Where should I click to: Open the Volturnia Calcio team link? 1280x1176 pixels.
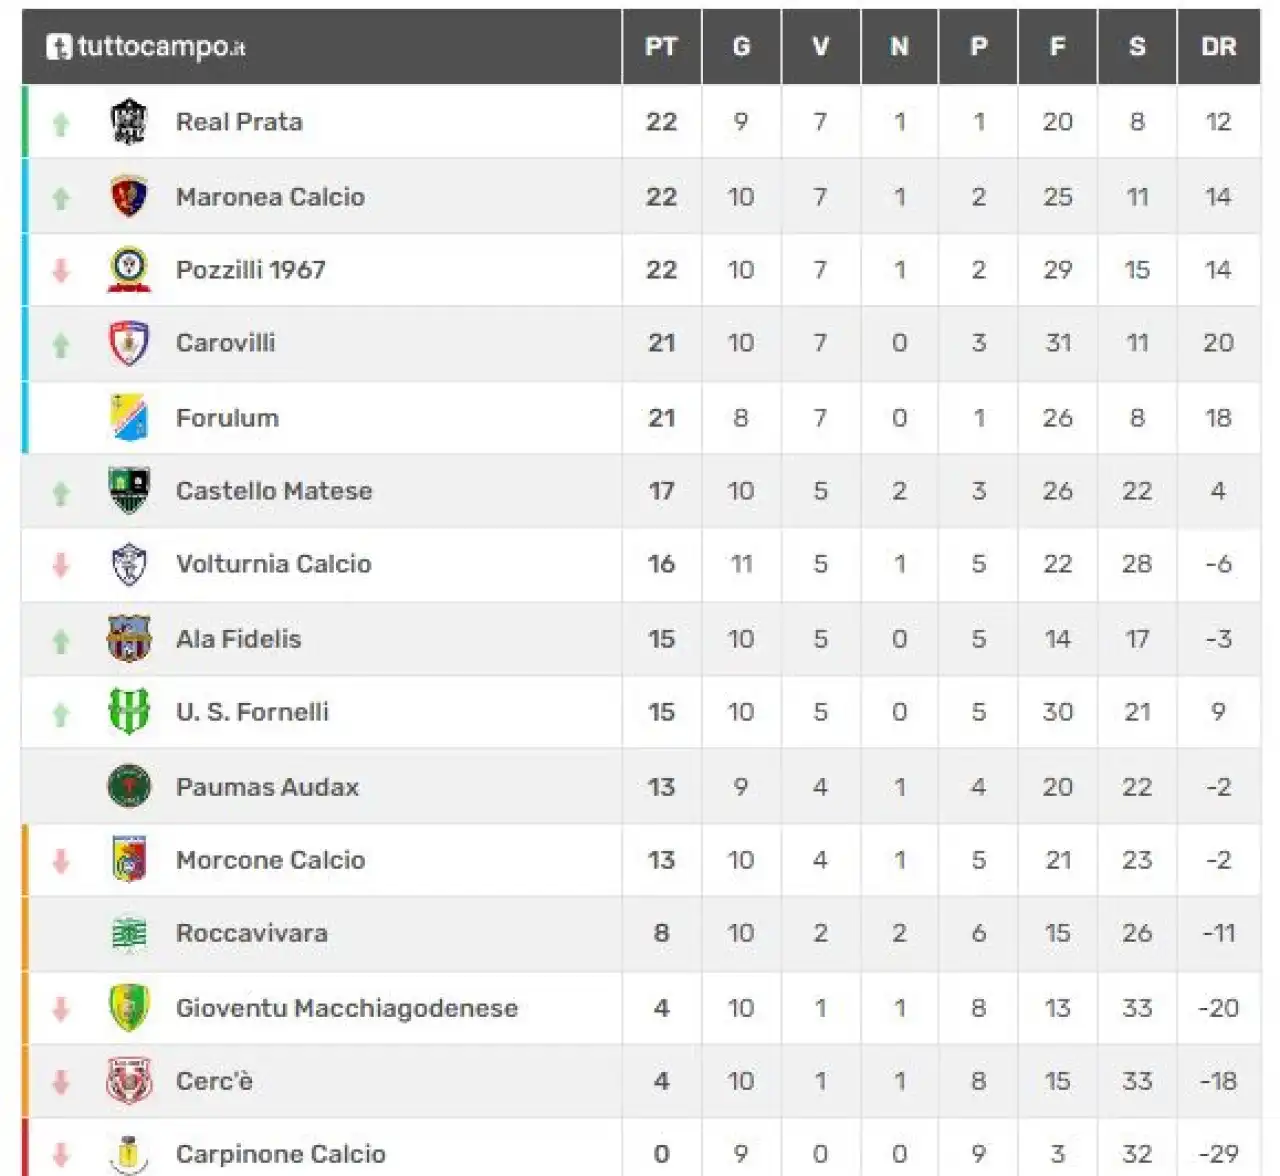(x=273, y=564)
